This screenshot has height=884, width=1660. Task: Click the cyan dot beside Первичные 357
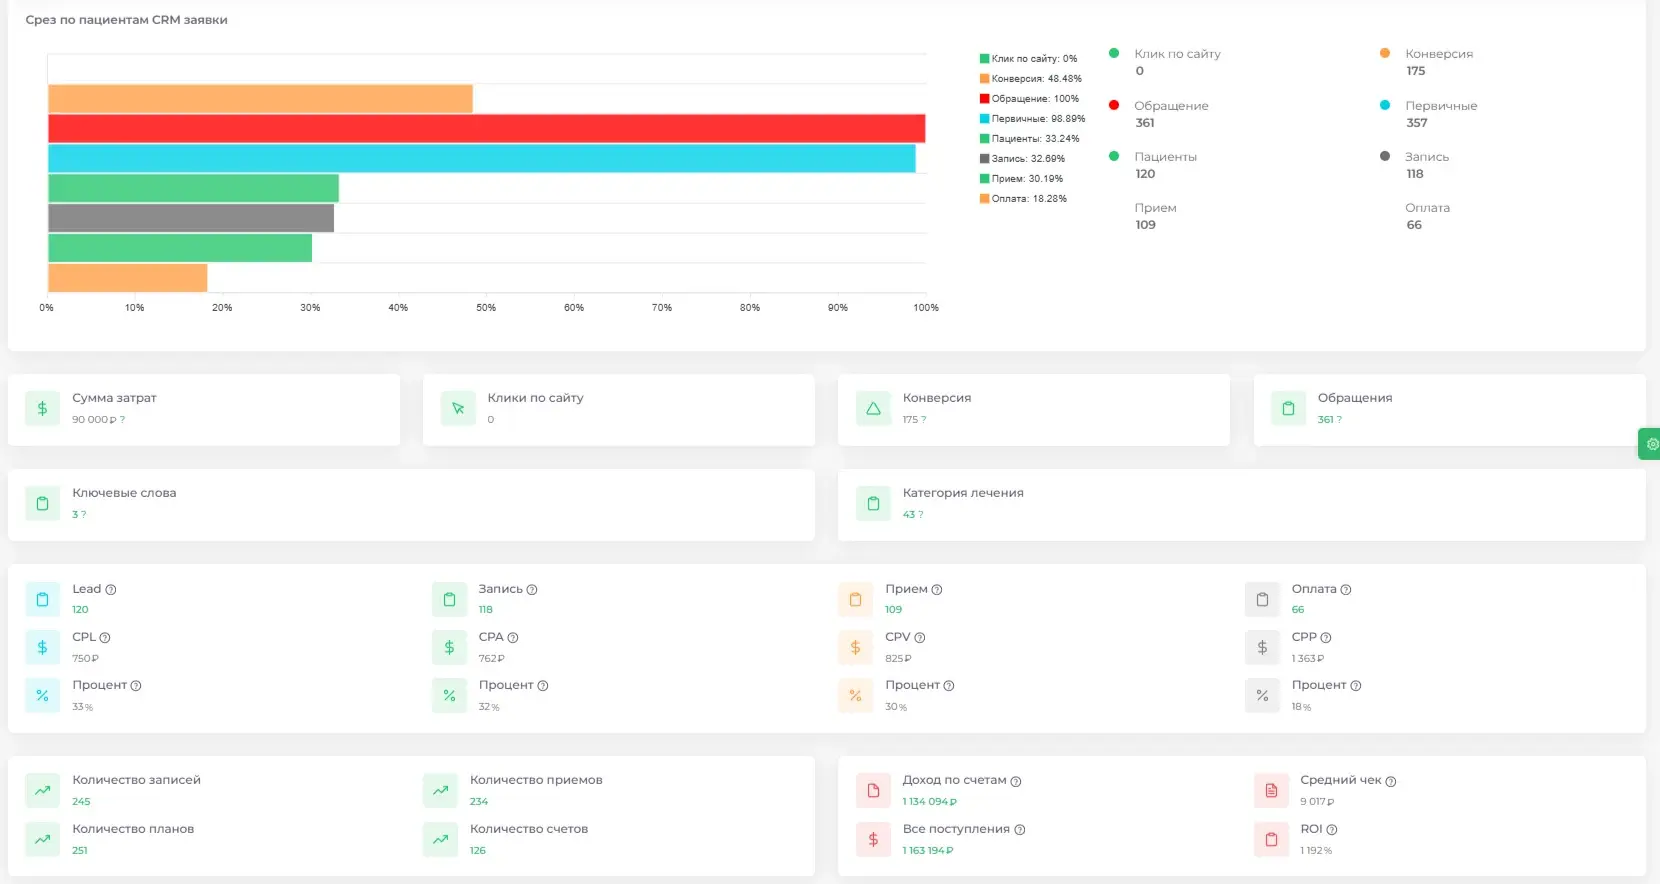1385,105
